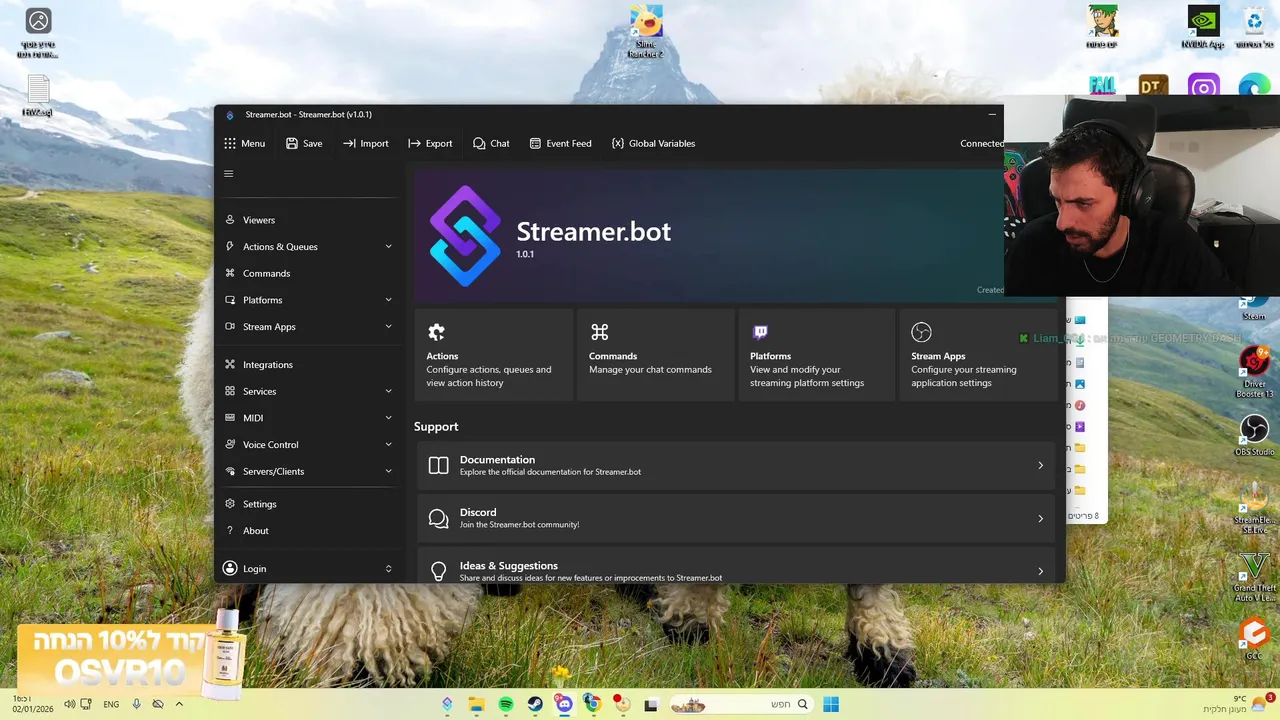Expand the Login dropdown arrows
This screenshot has width=1280, height=720.
point(389,569)
